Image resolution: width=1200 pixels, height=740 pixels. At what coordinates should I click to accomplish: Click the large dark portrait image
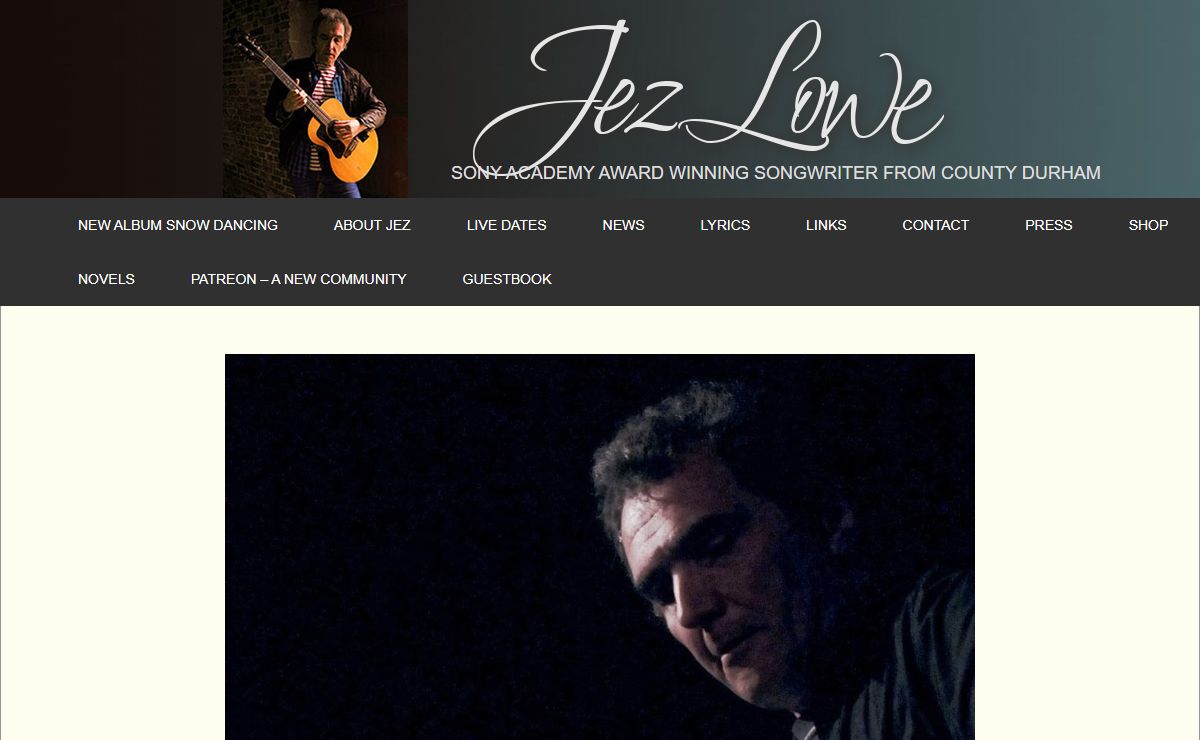click(600, 547)
